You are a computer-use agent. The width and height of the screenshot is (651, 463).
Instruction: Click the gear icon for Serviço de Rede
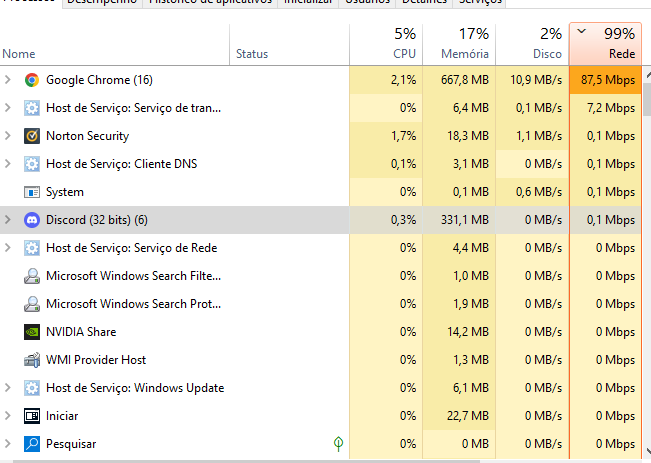pos(32,247)
